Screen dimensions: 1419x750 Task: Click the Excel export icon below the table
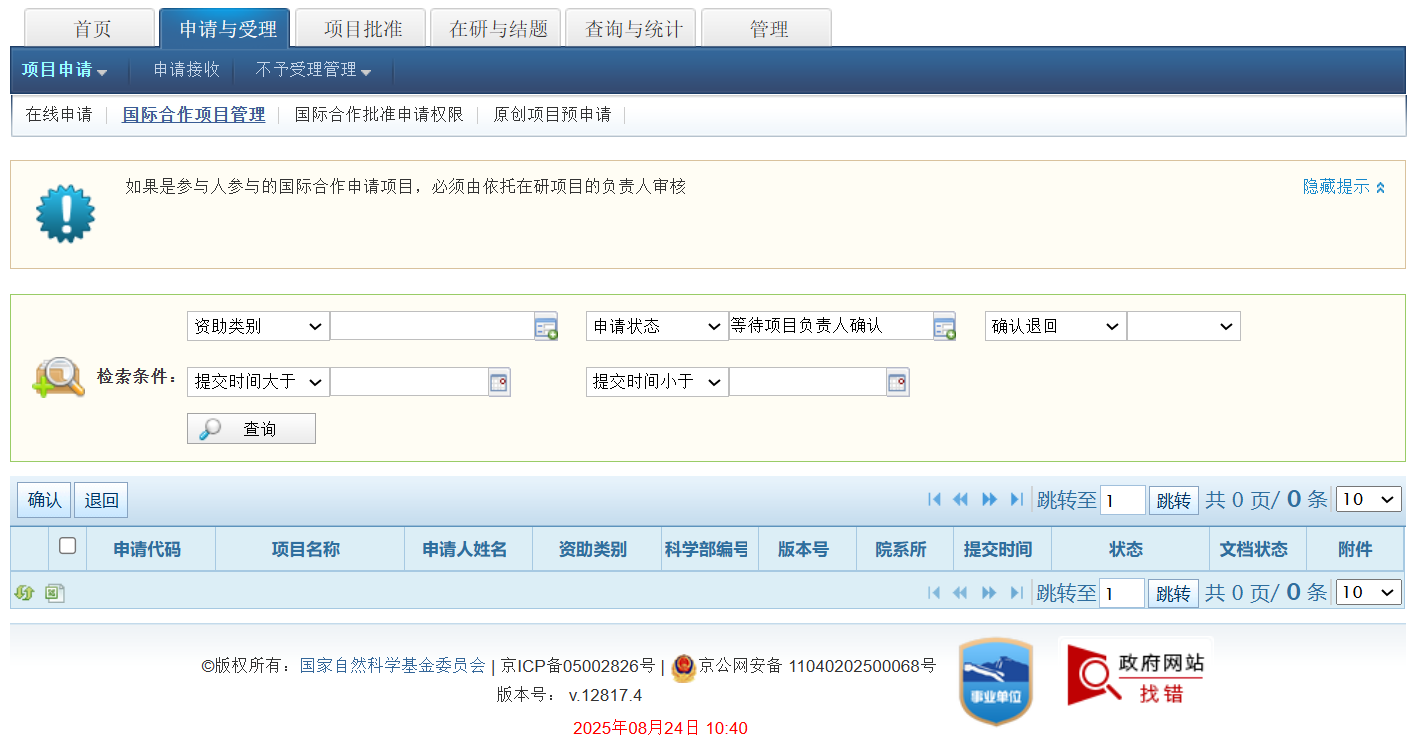pyautogui.click(x=54, y=593)
